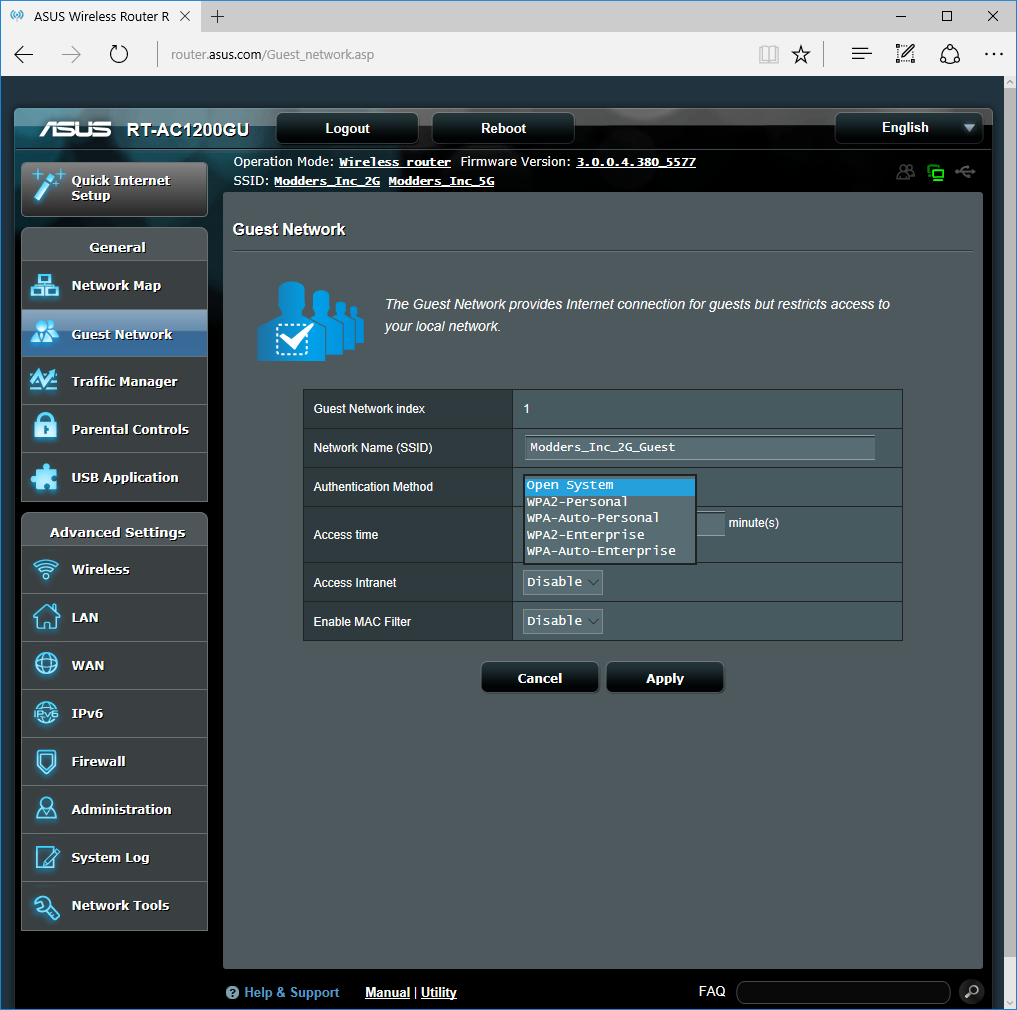Image resolution: width=1017 pixels, height=1010 pixels.
Task: Go back with browser back arrow
Action: click(24, 54)
